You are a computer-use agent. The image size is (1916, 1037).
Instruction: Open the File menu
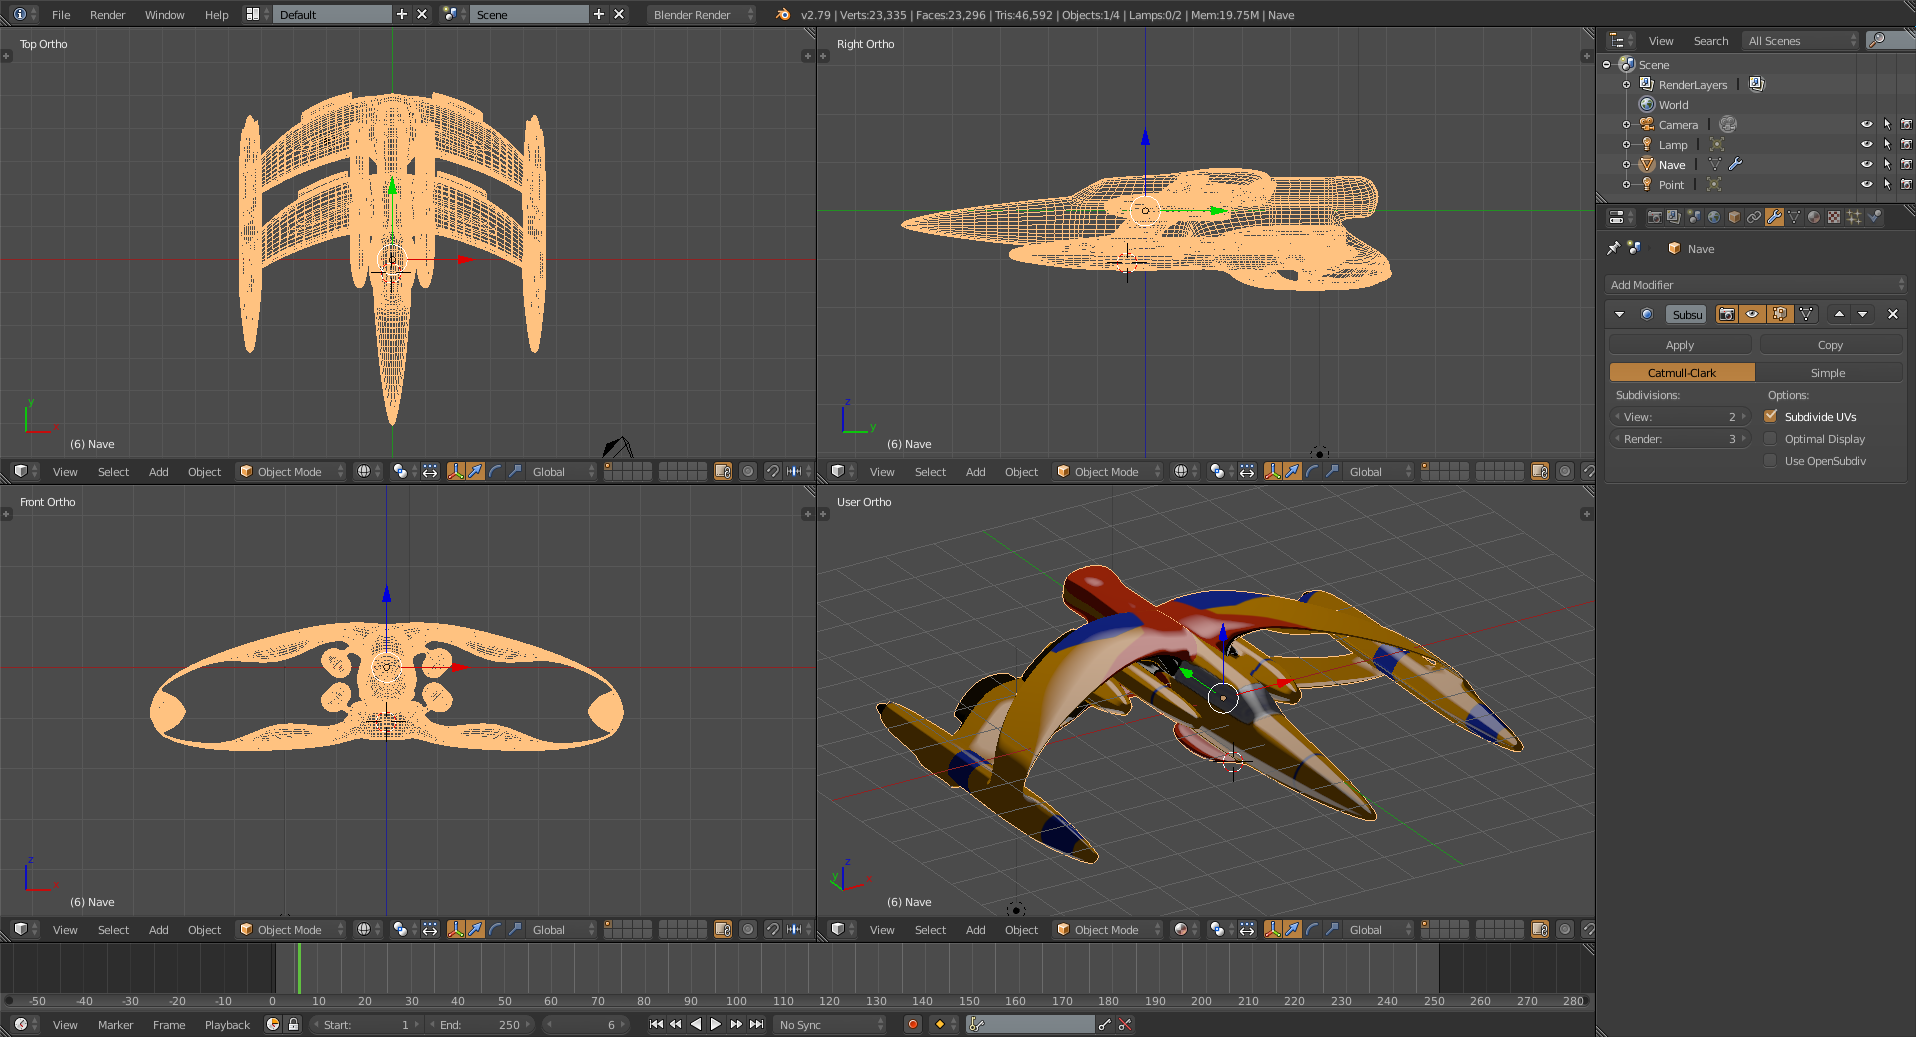61,14
